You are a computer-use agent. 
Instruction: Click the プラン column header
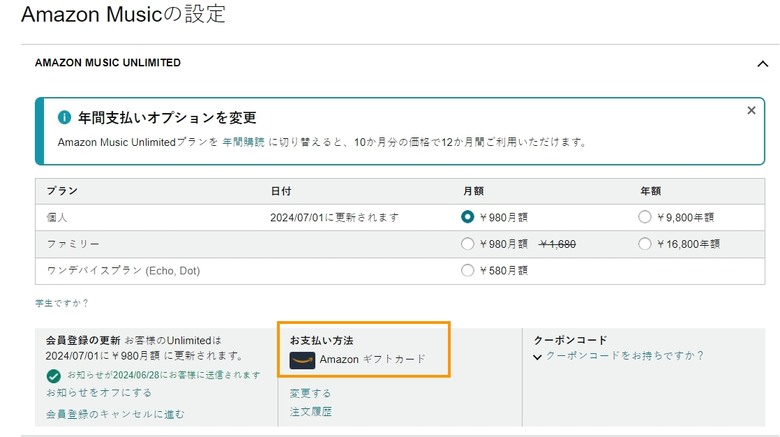click(x=62, y=191)
